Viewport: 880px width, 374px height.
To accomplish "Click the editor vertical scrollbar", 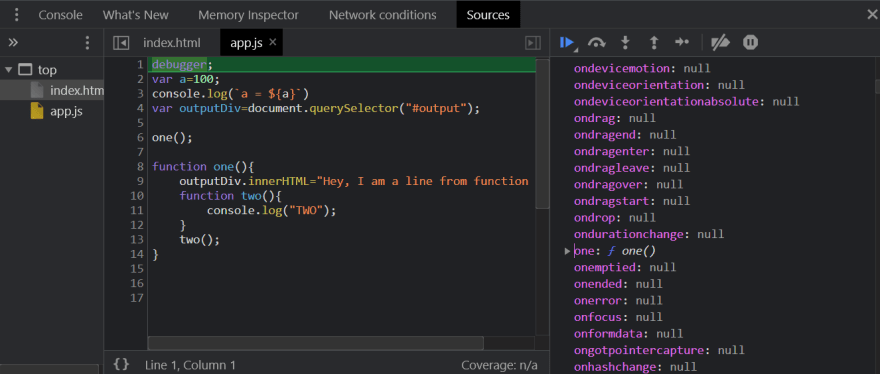I will pos(542,134).
